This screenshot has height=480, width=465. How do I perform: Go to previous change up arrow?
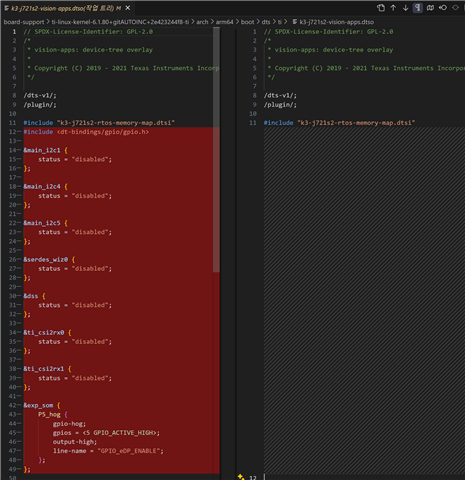point(393,8)
